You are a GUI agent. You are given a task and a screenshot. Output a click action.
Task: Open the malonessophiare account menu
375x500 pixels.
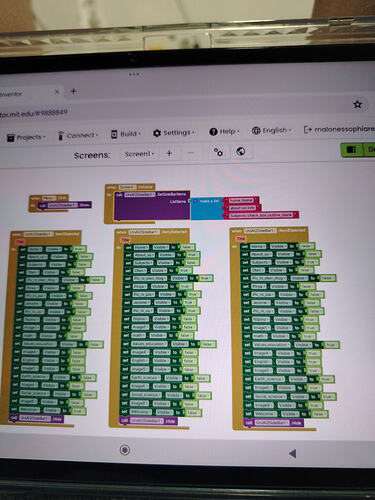[339, 129]
